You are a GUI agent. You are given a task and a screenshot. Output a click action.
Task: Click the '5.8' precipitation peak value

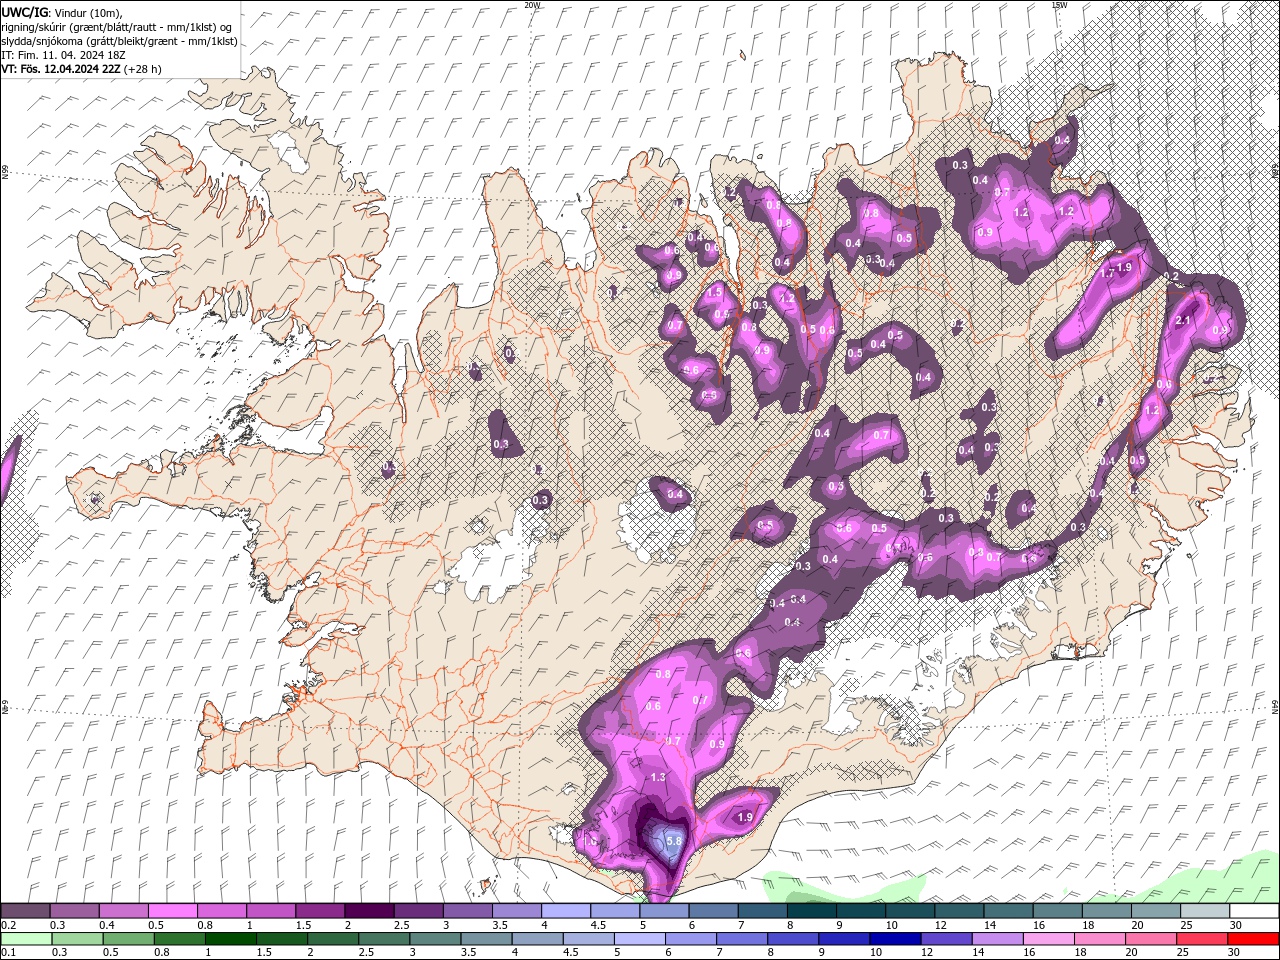(x=673, y=841)
